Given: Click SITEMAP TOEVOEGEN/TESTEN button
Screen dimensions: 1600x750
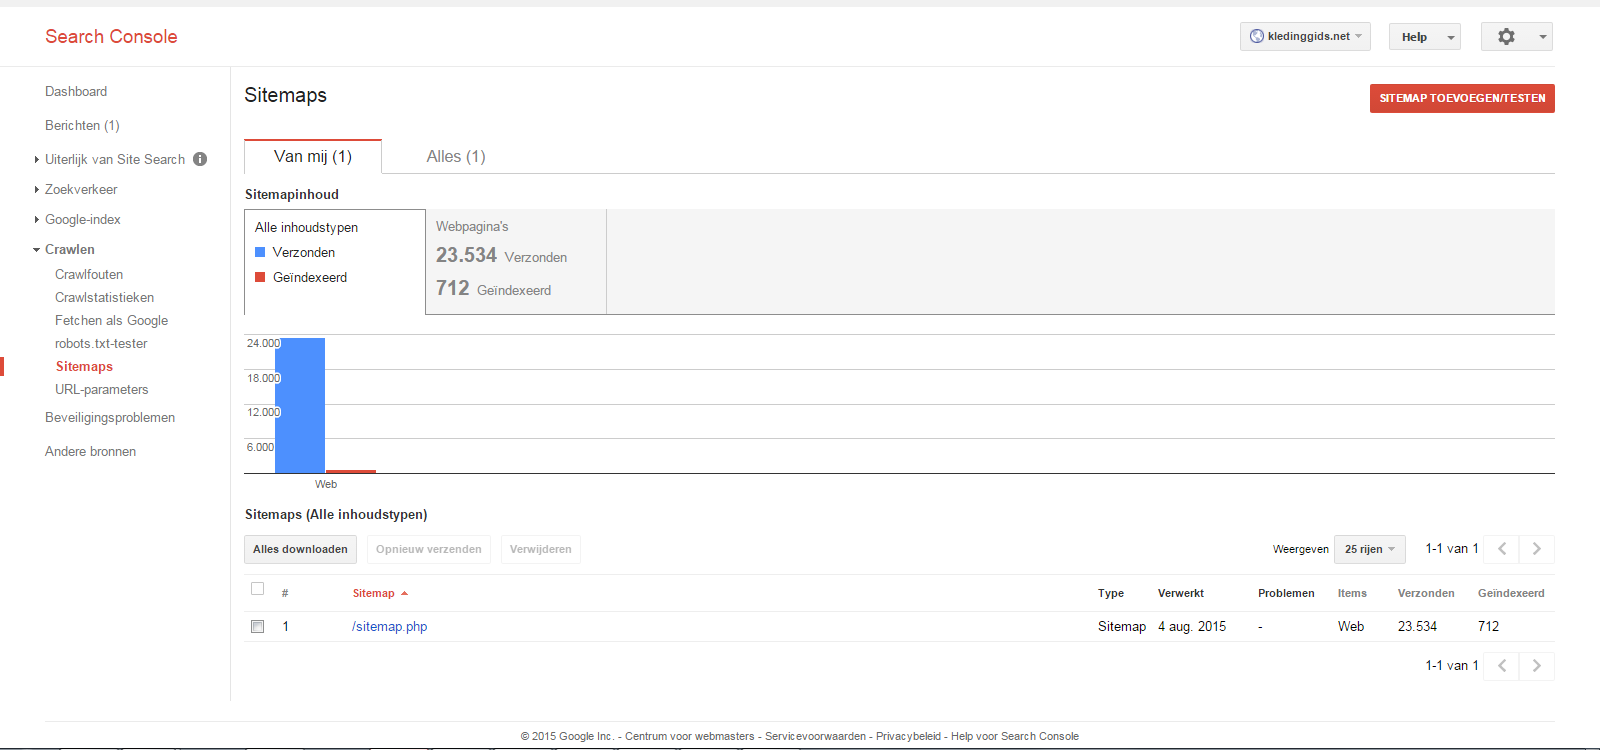Looking at the screenshot, I should (1462, 98).
